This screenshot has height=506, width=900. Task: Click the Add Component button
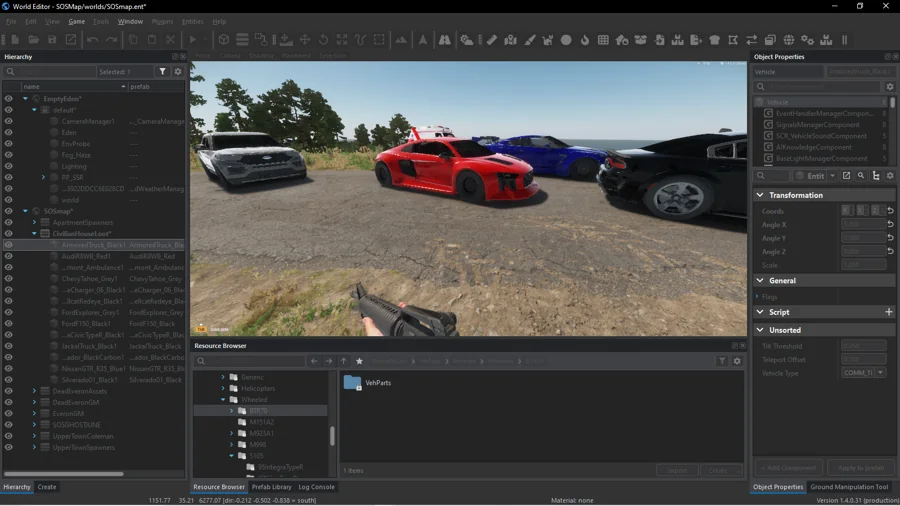[789, 468]
